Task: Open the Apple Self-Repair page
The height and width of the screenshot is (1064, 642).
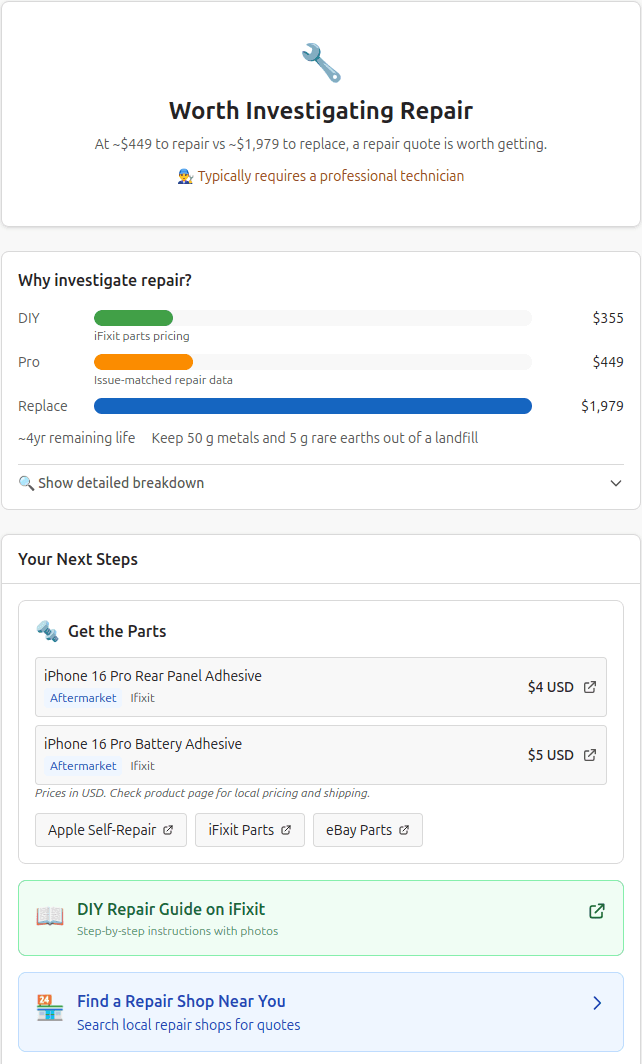Action: (110, 829)
